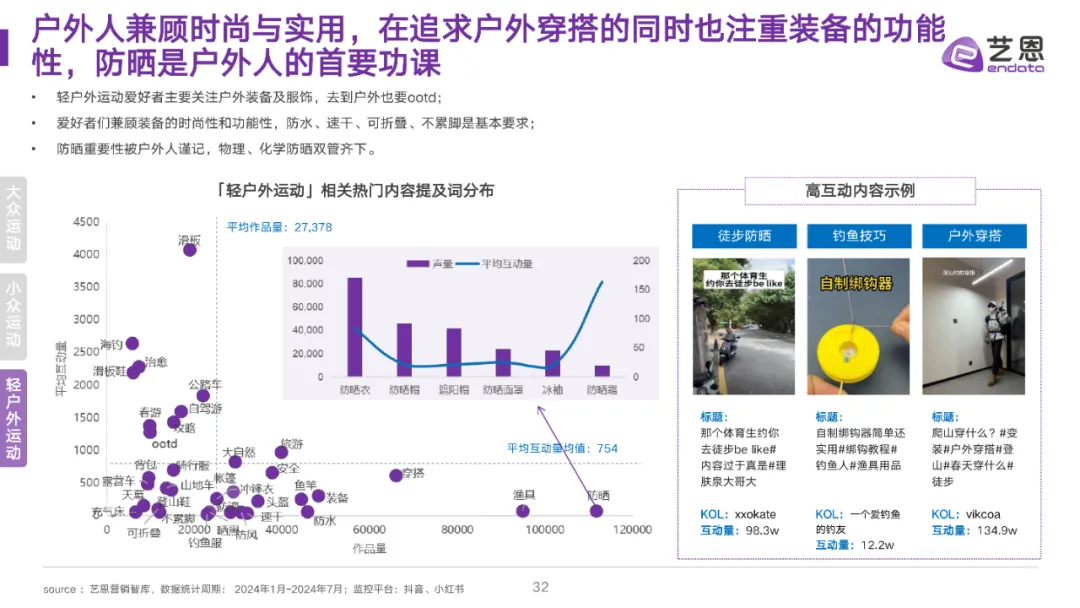The height and width of the screenshot is (608, 1080).
Task: Open the 自制绑钩器 video thumbnail
Action: (858, 330)
